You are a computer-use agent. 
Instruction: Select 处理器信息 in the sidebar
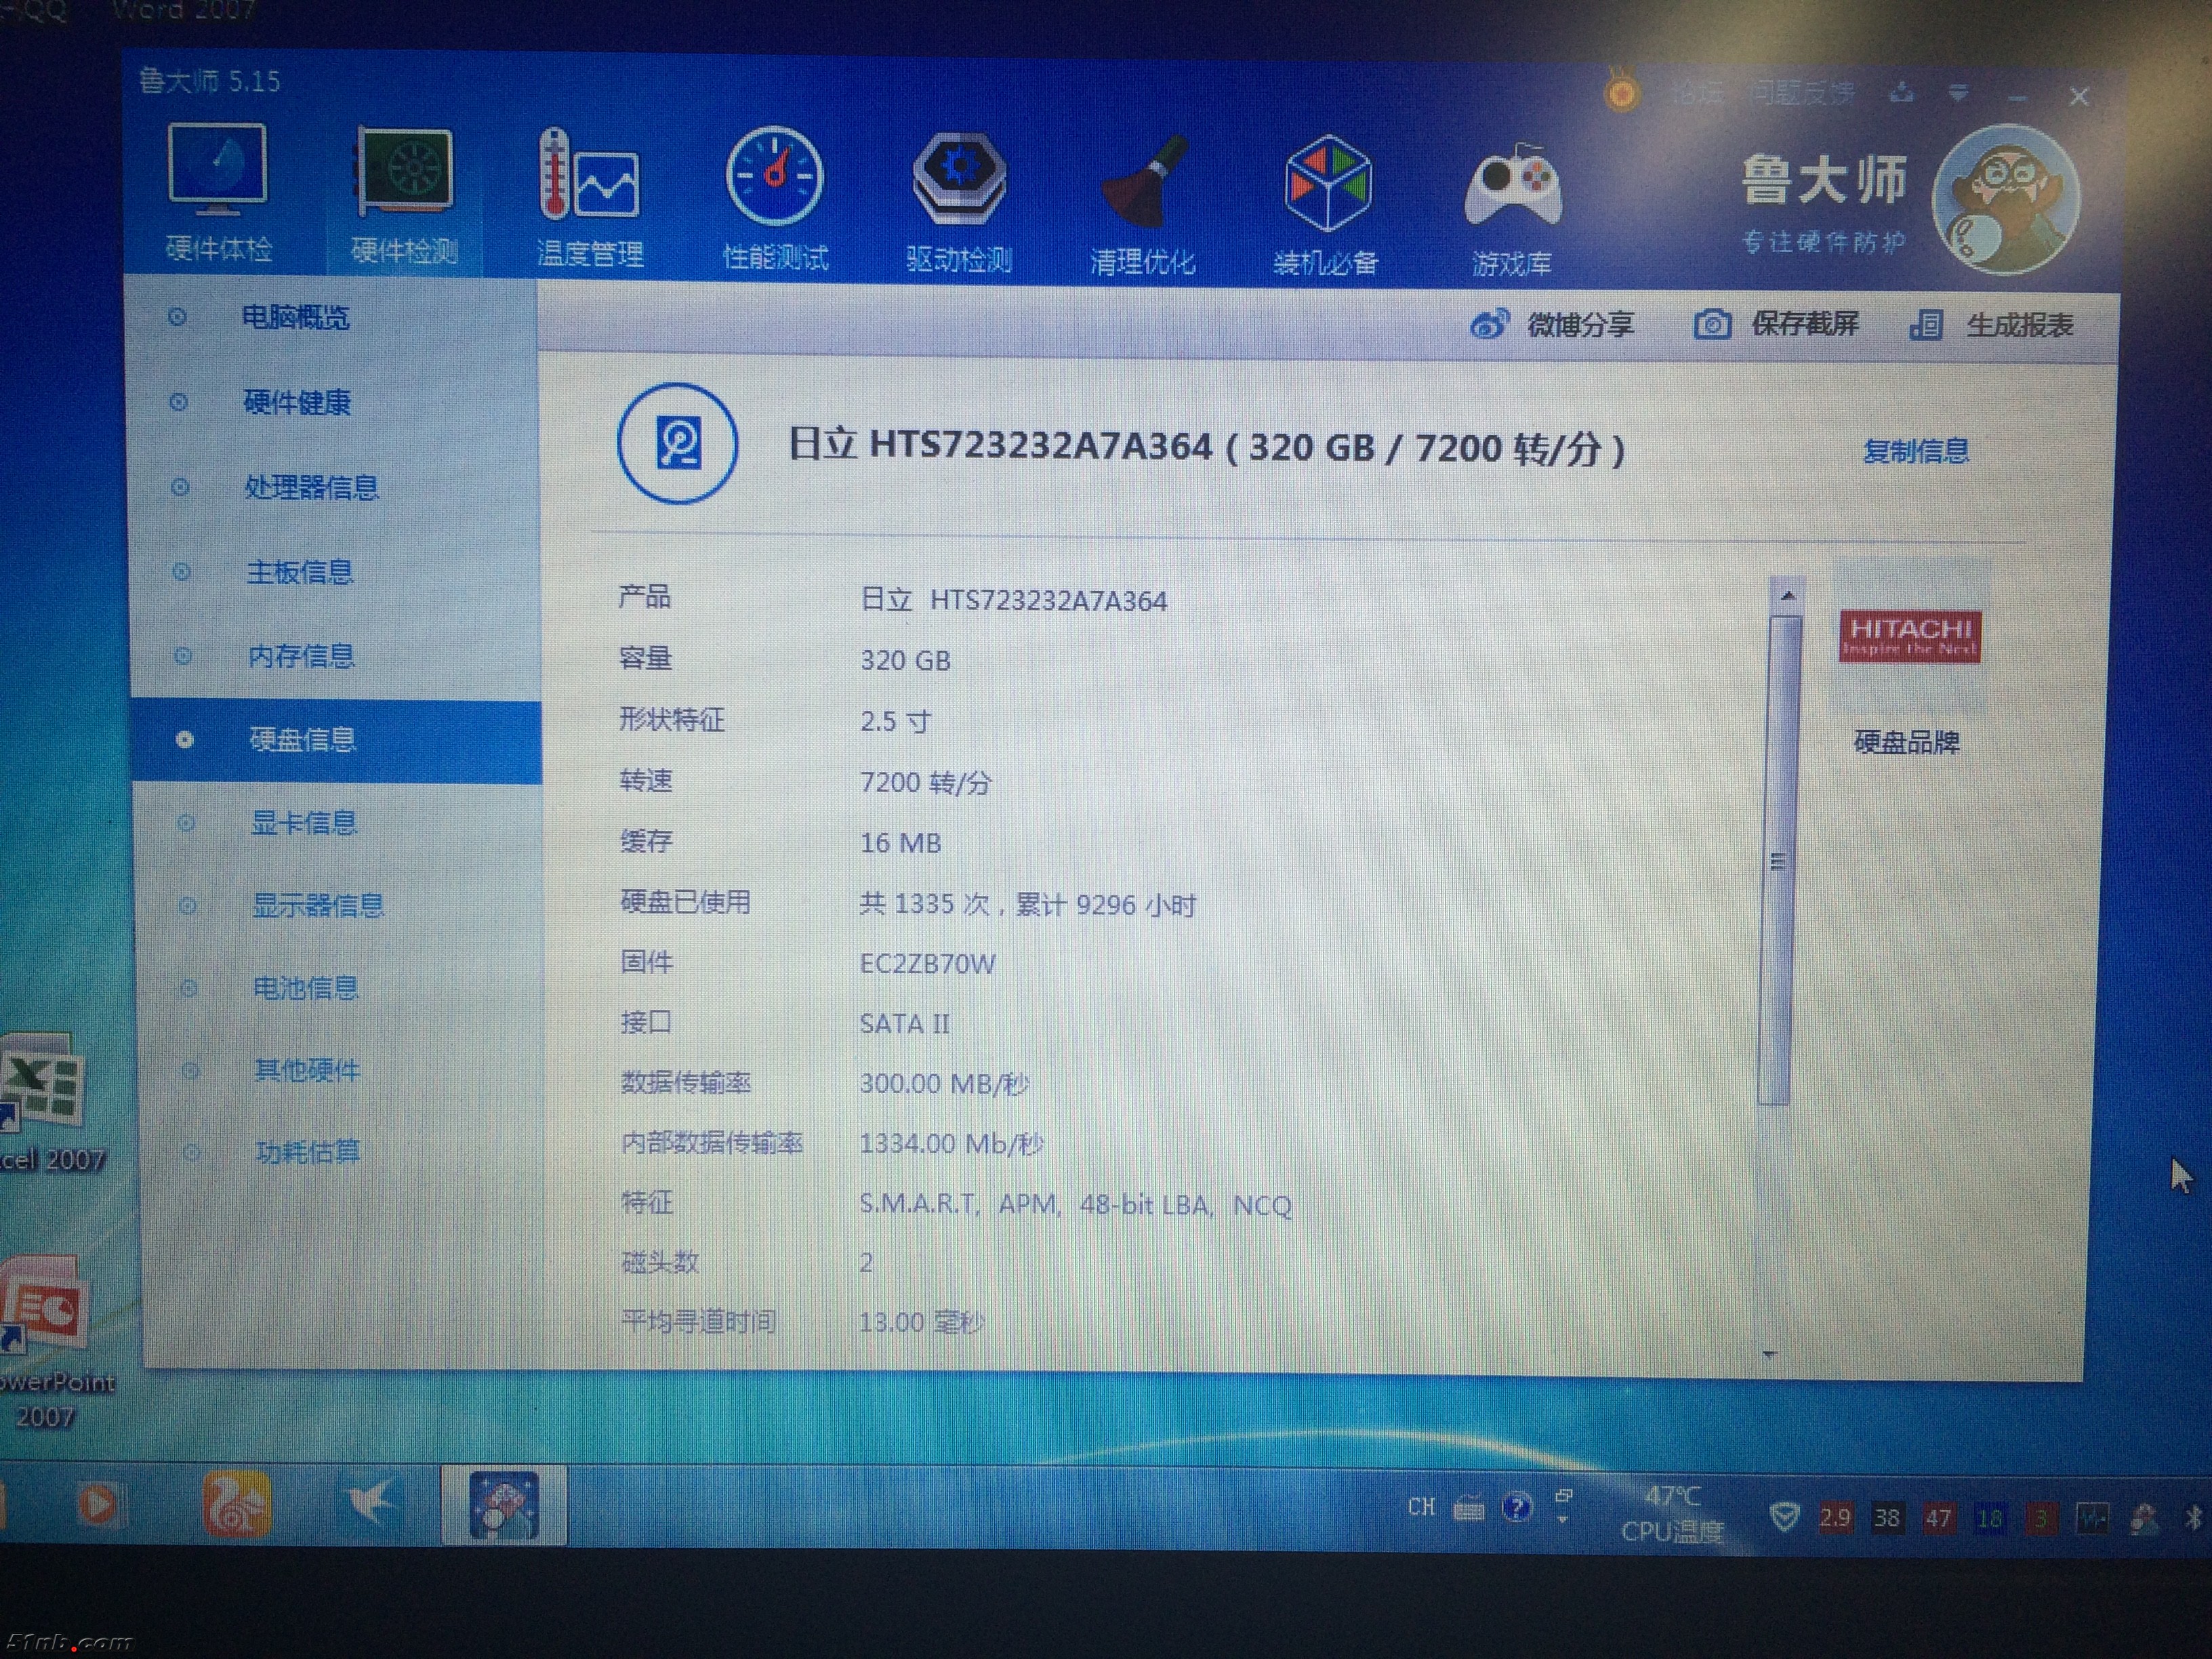[311, 487]
